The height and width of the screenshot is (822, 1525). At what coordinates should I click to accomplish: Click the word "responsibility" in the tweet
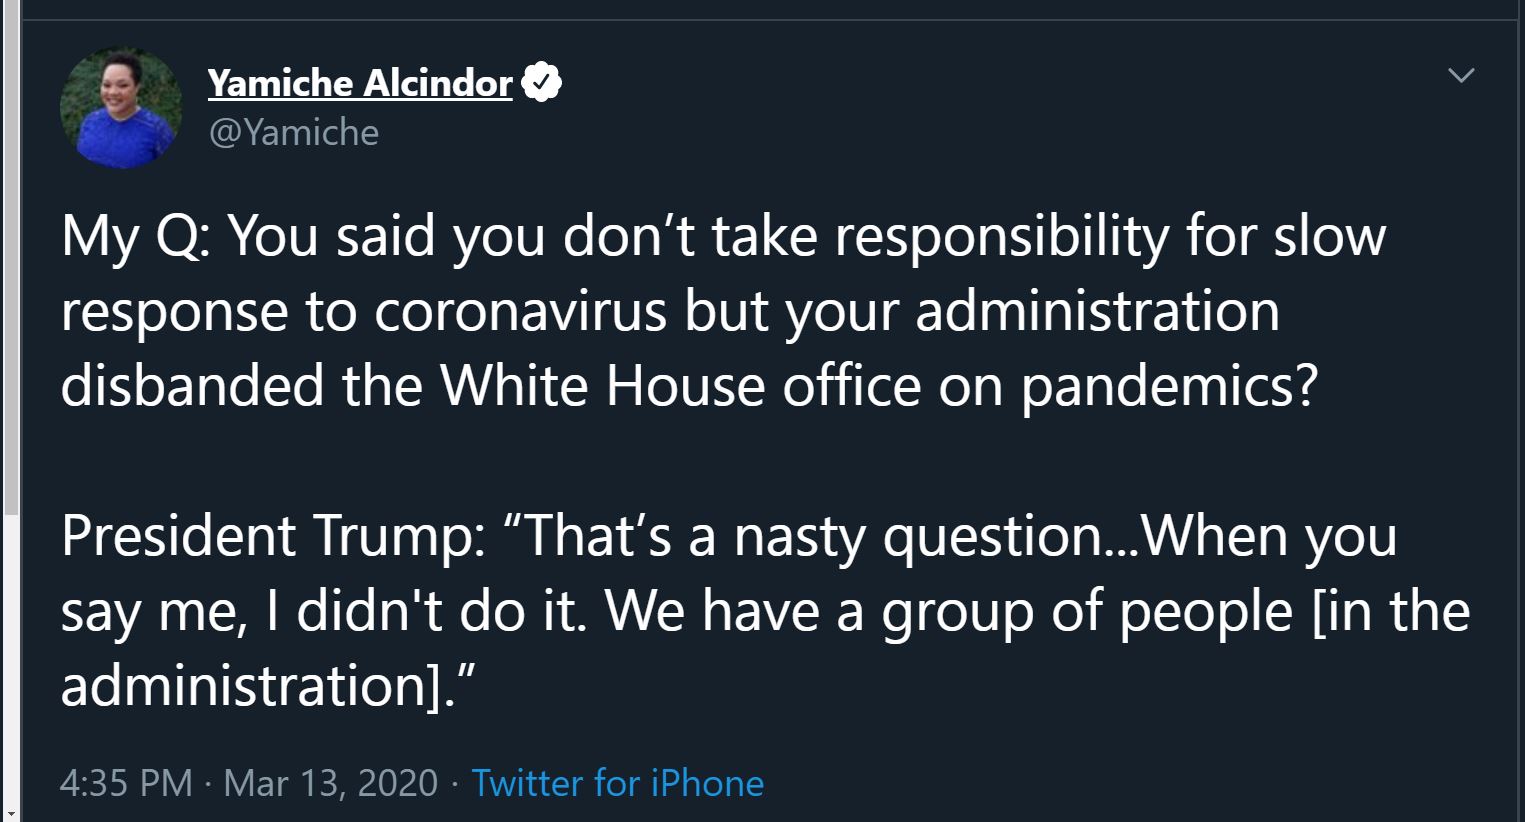(x=1001, y=238)
